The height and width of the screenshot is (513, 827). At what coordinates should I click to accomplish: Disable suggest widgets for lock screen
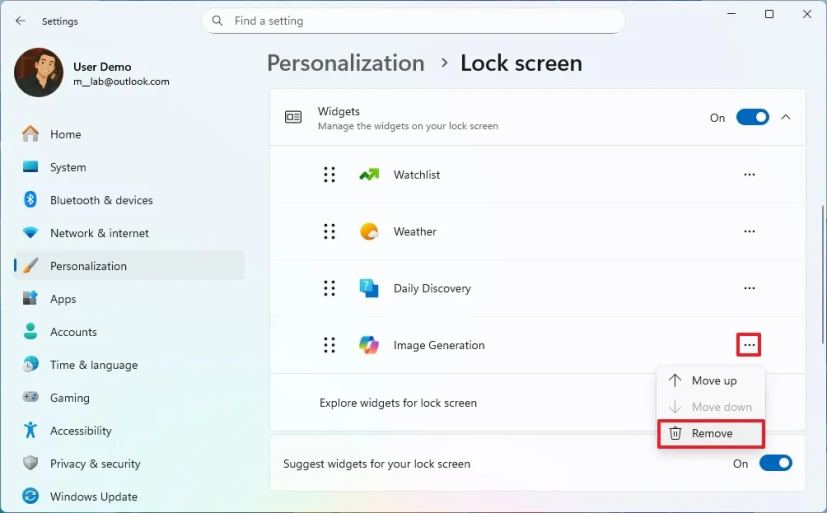pos(775,463)
